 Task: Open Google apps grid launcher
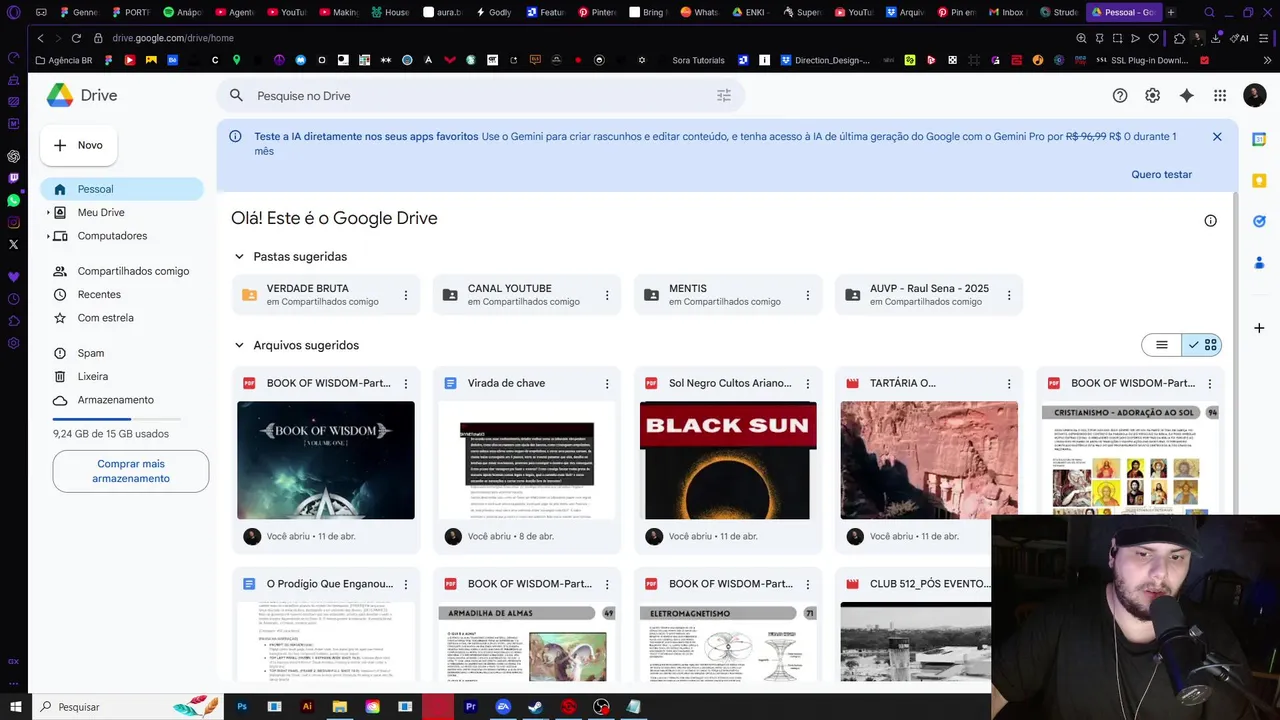pos(1220,95)
